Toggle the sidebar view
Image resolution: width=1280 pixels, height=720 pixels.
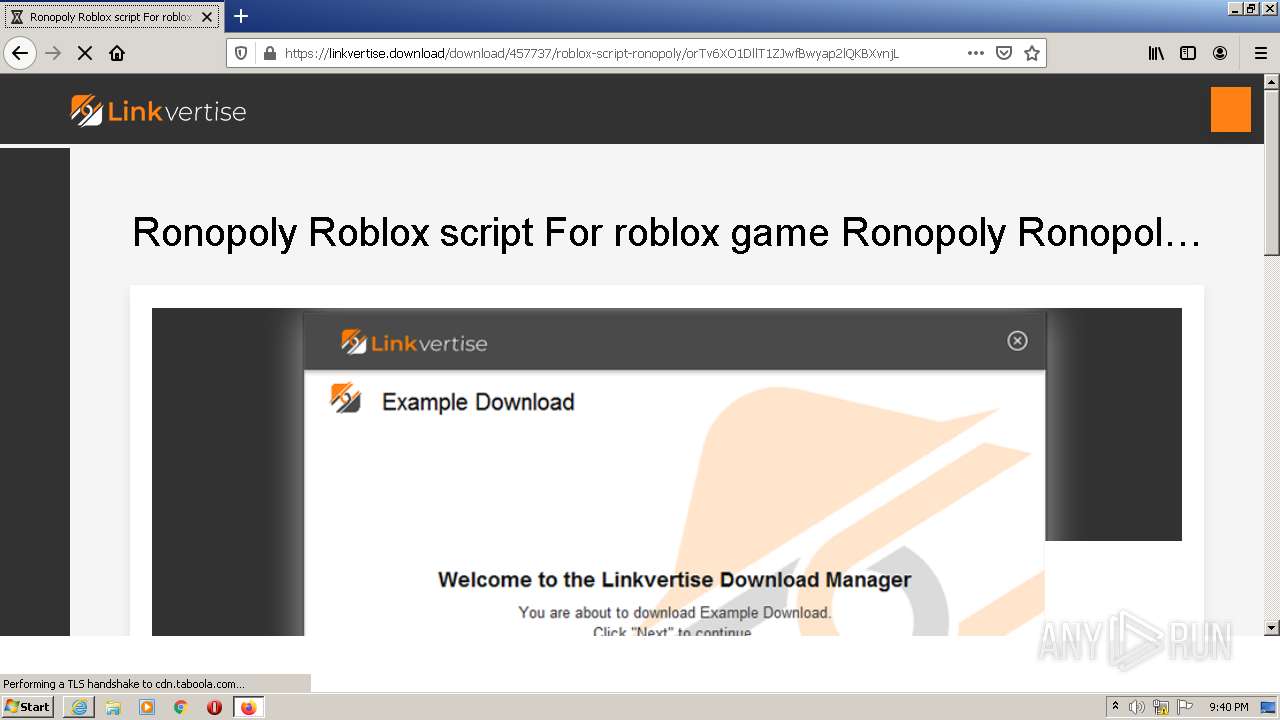[1188, 53]
